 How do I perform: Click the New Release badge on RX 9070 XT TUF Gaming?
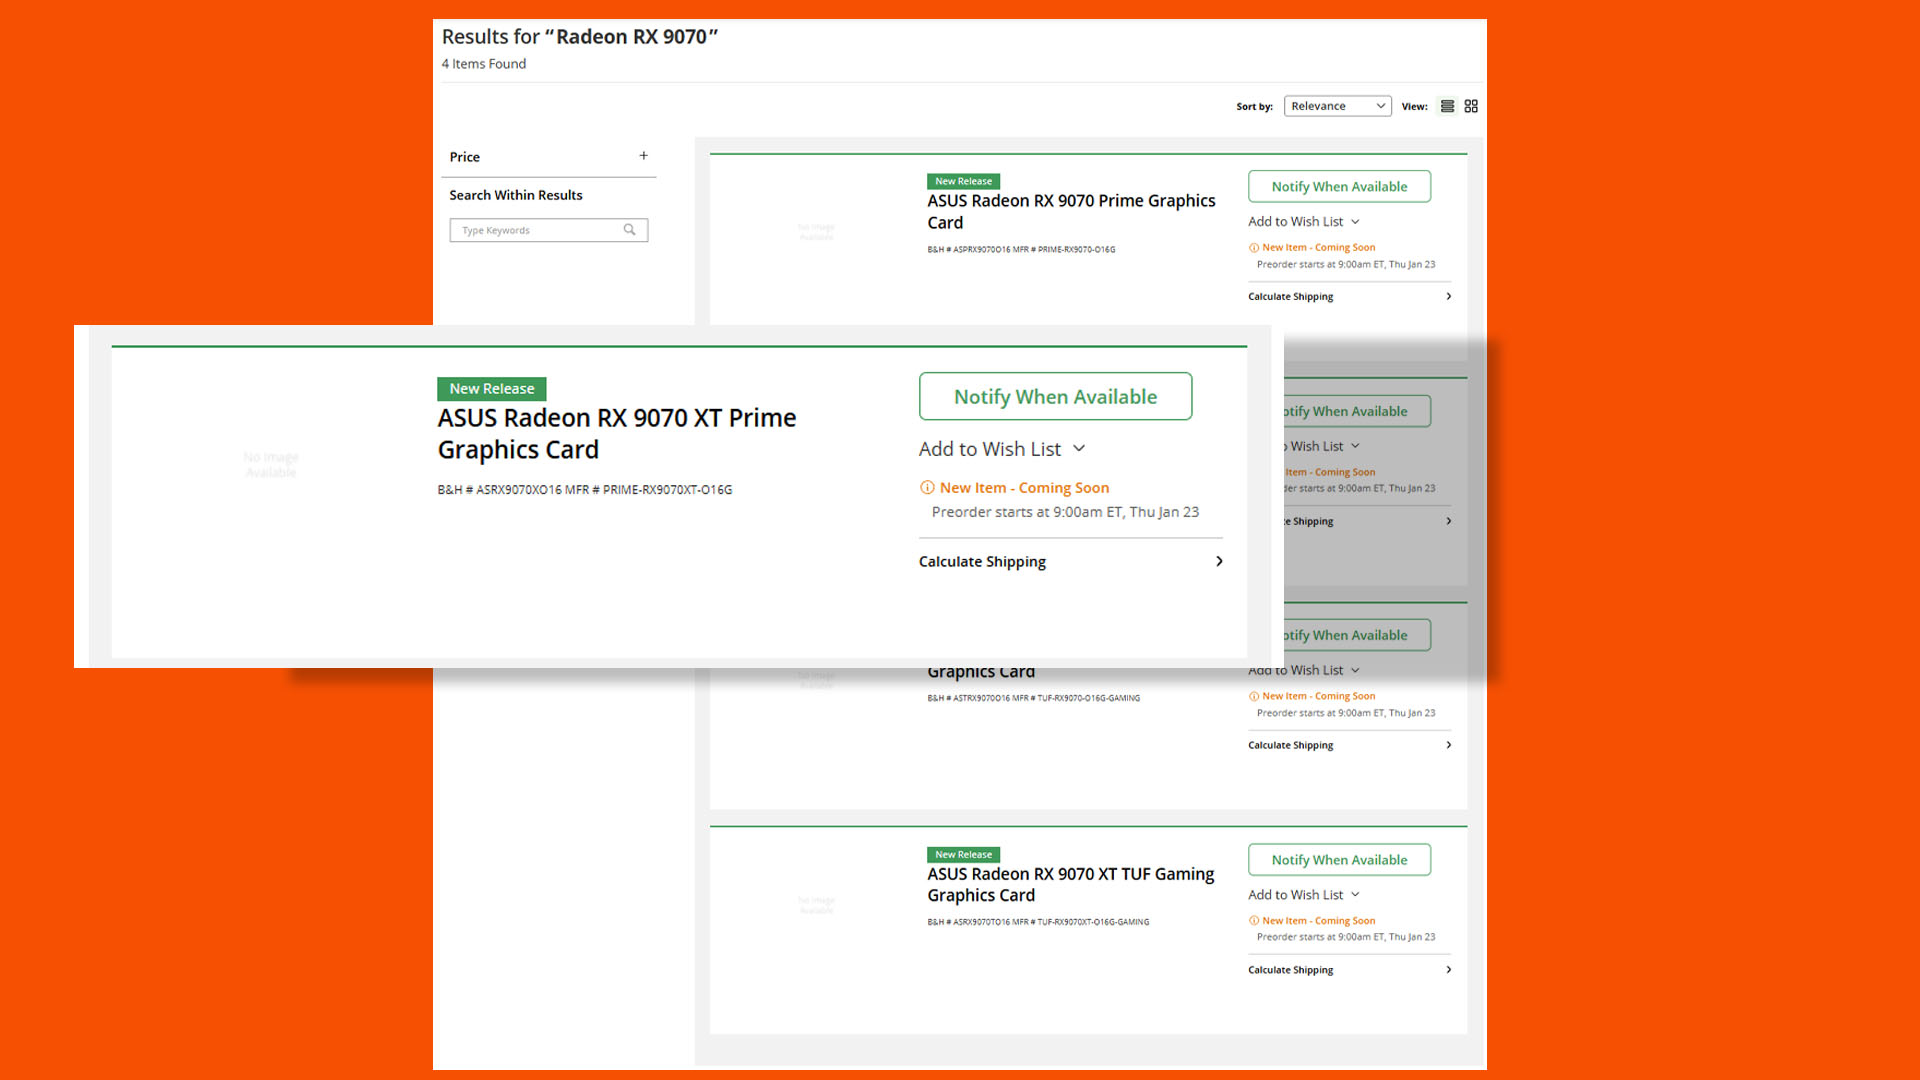(x=963, y=853)
